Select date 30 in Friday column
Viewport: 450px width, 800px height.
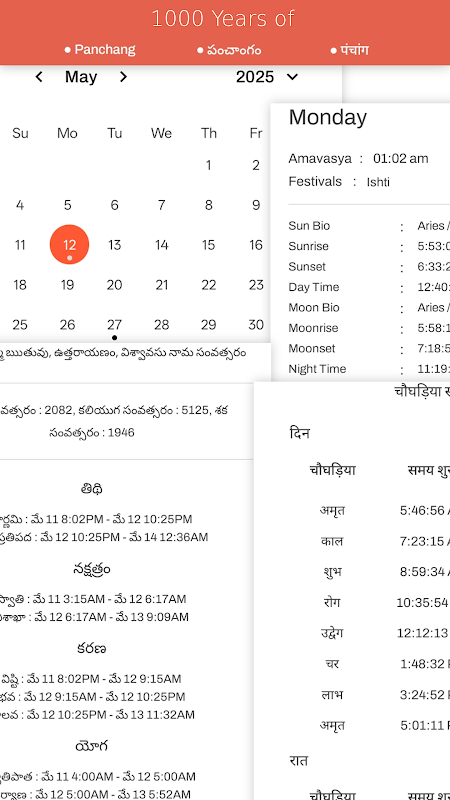click(256, 325)
